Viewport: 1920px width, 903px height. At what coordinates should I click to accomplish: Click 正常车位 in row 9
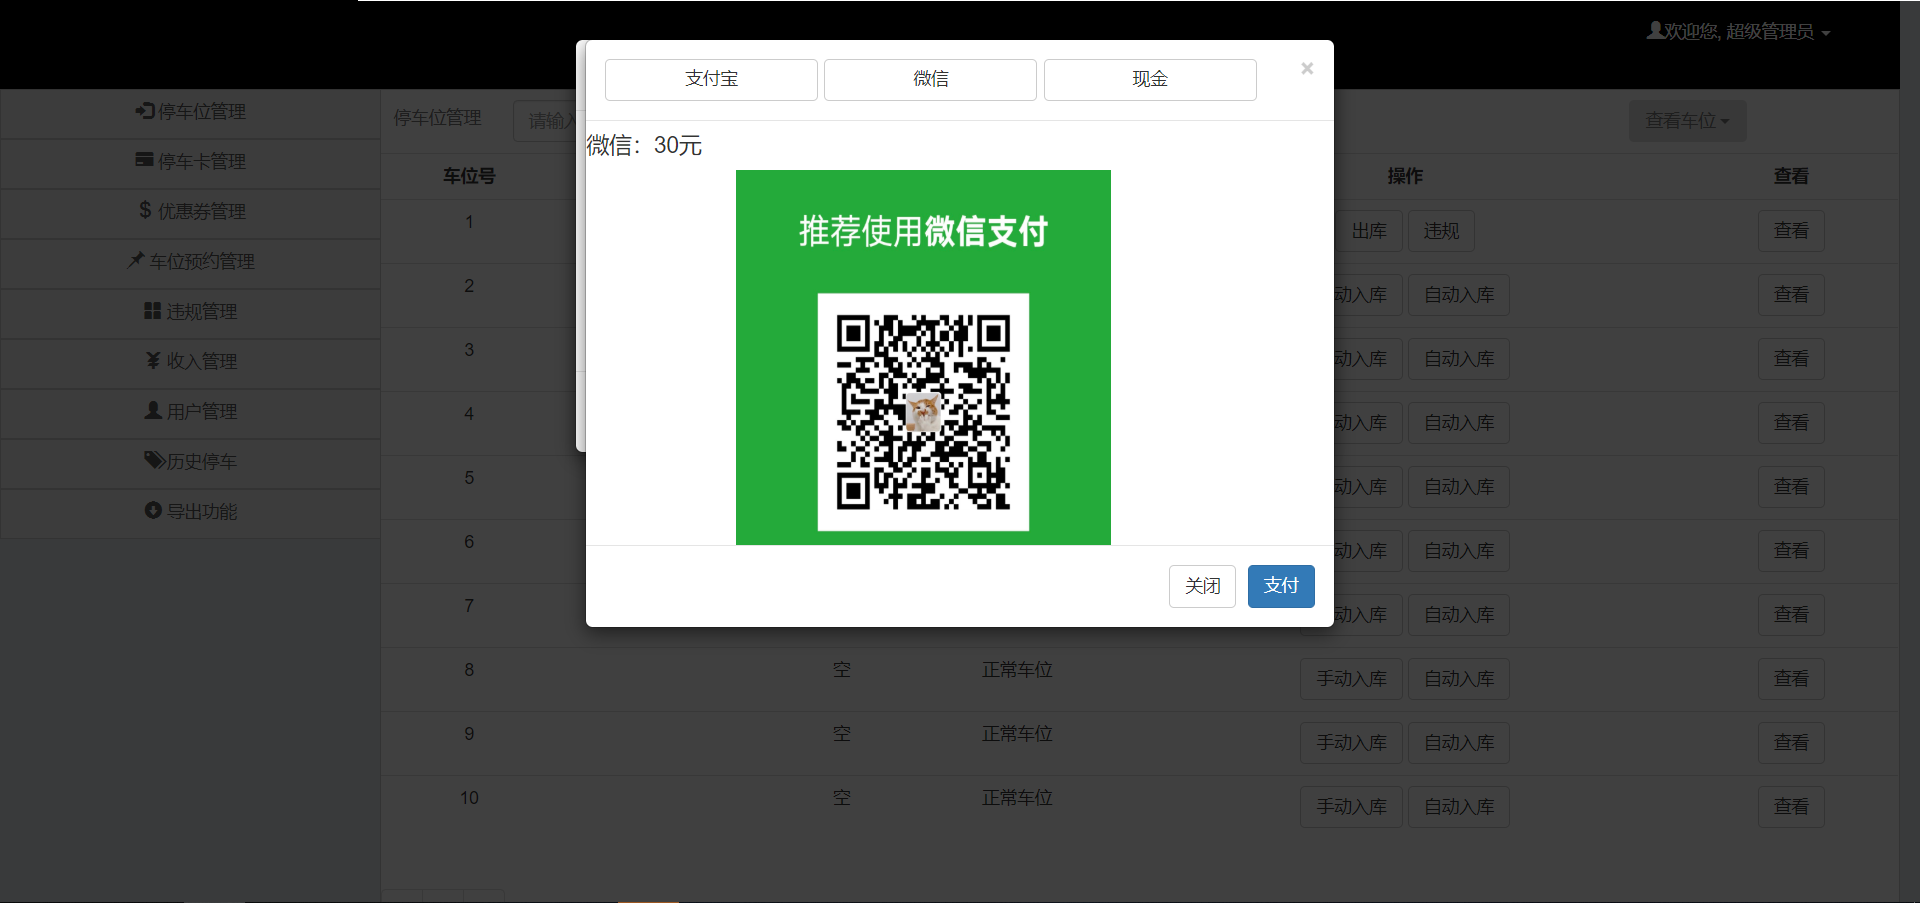click(1017, 734)
